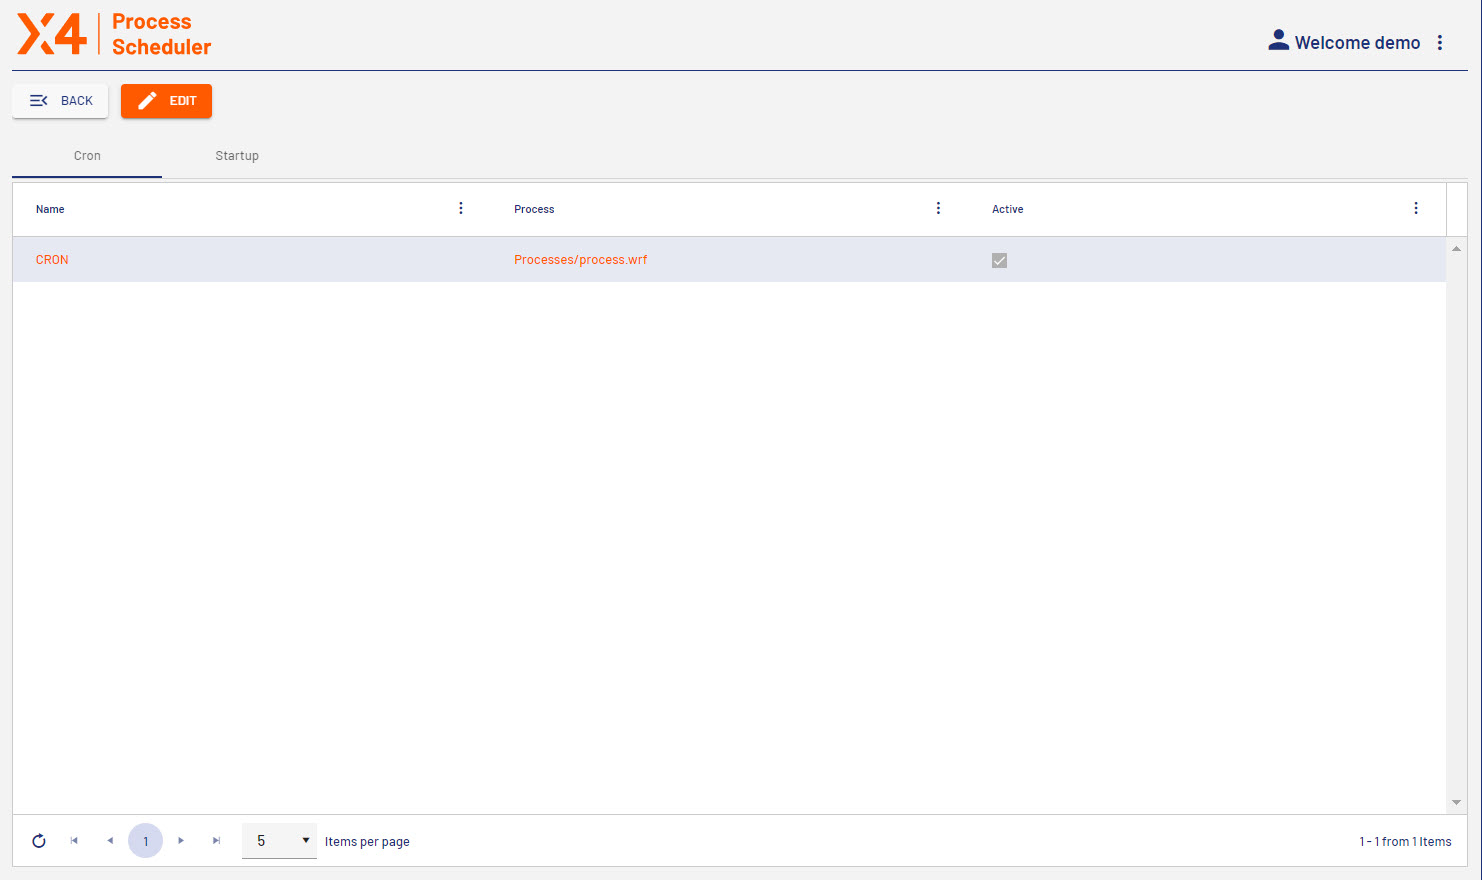Go to next page arrow
1482x880 pixels.
181,841
